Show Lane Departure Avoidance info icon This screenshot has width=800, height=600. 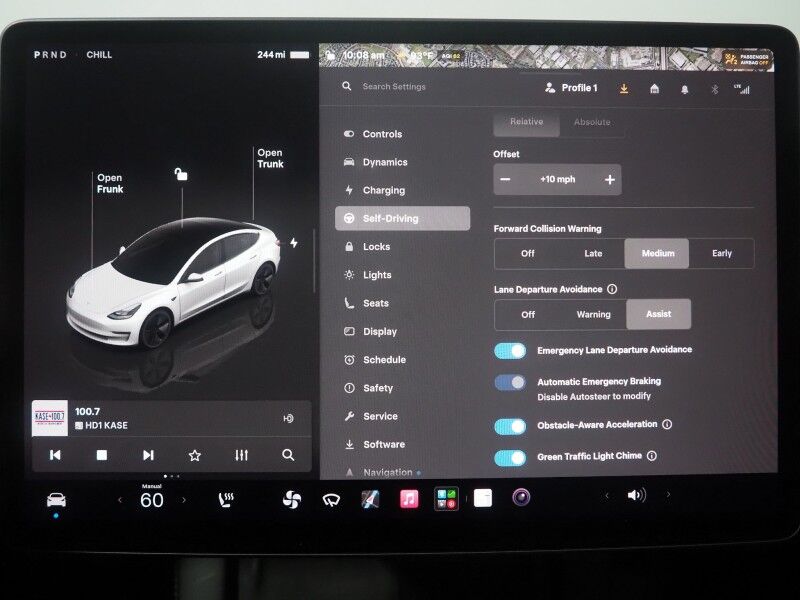(612, 289)
